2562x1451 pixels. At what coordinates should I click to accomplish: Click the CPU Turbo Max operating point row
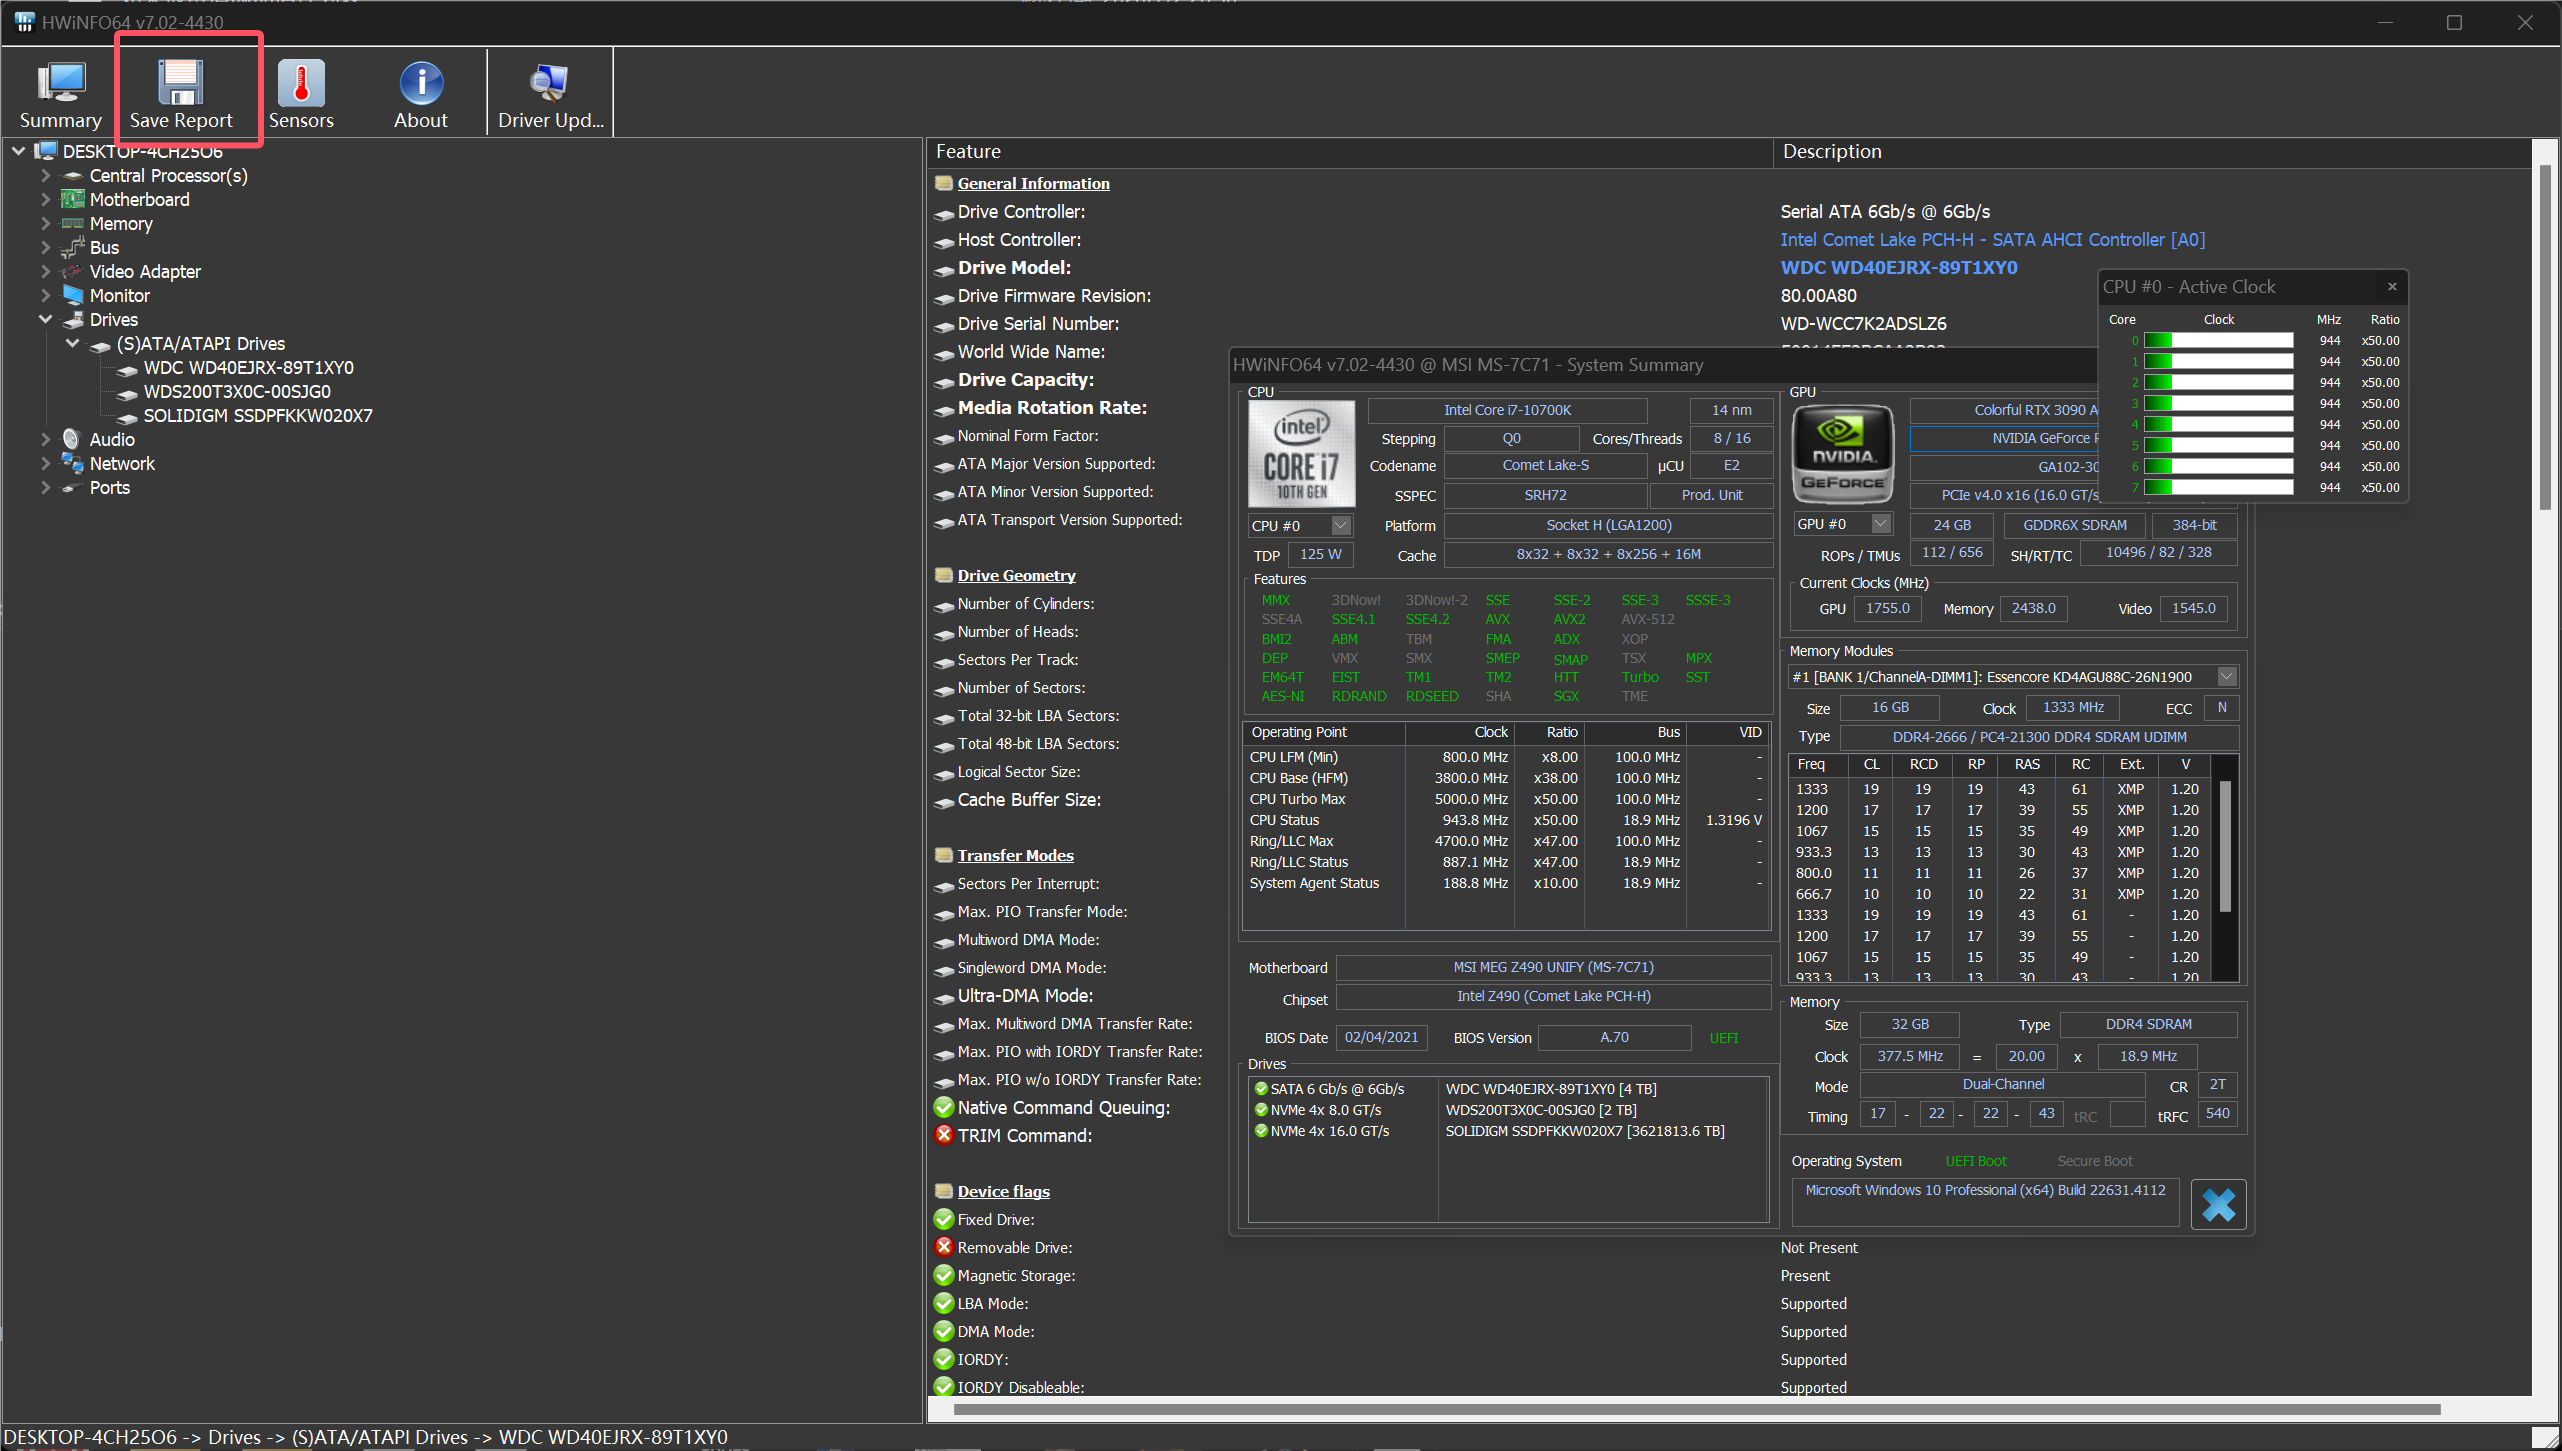coord(1506,799)
